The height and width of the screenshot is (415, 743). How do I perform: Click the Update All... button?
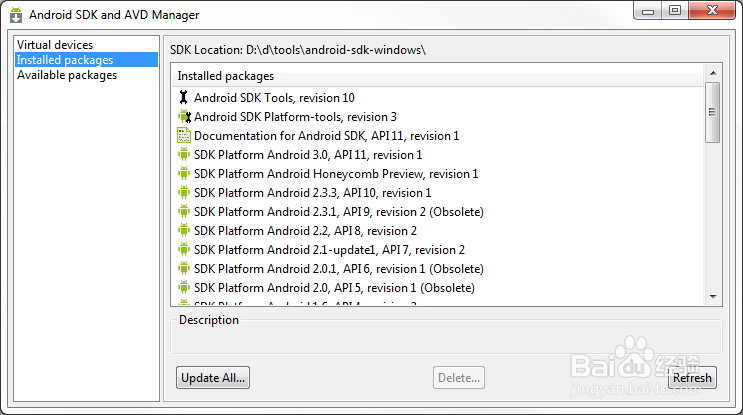click(213, 378)
